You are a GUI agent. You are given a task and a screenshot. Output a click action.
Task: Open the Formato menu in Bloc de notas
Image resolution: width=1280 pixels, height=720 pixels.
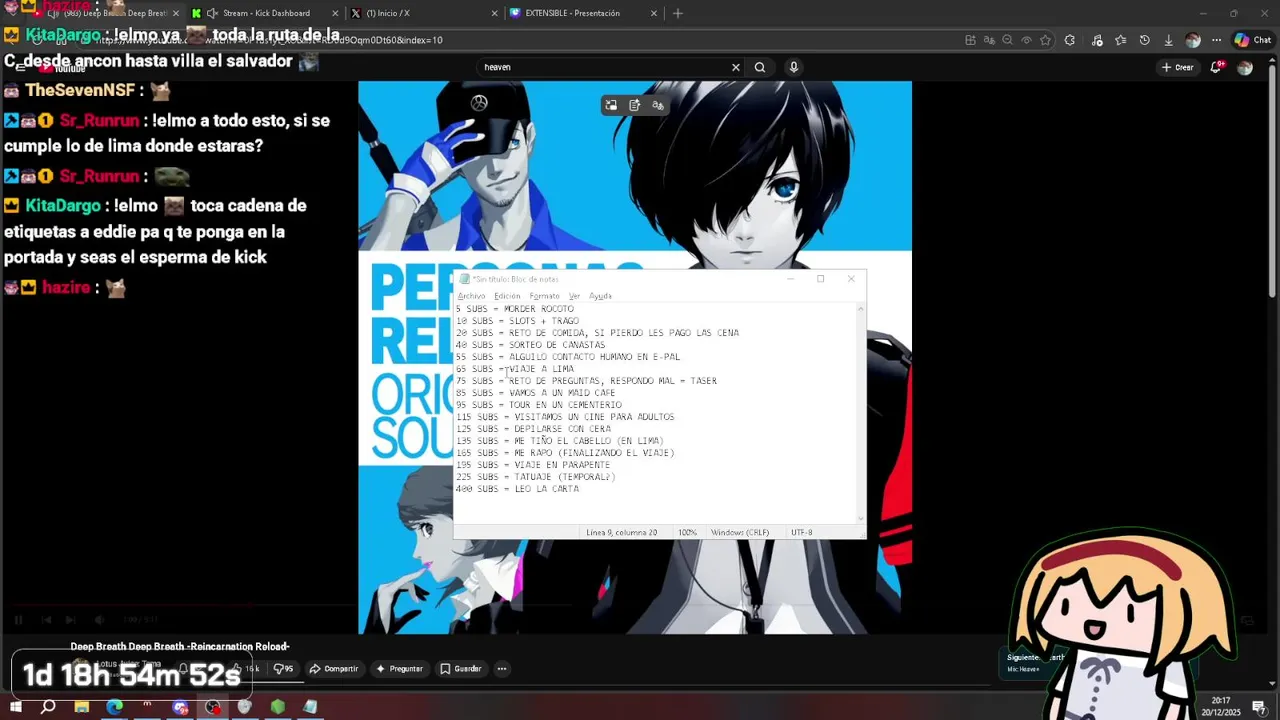544,296
